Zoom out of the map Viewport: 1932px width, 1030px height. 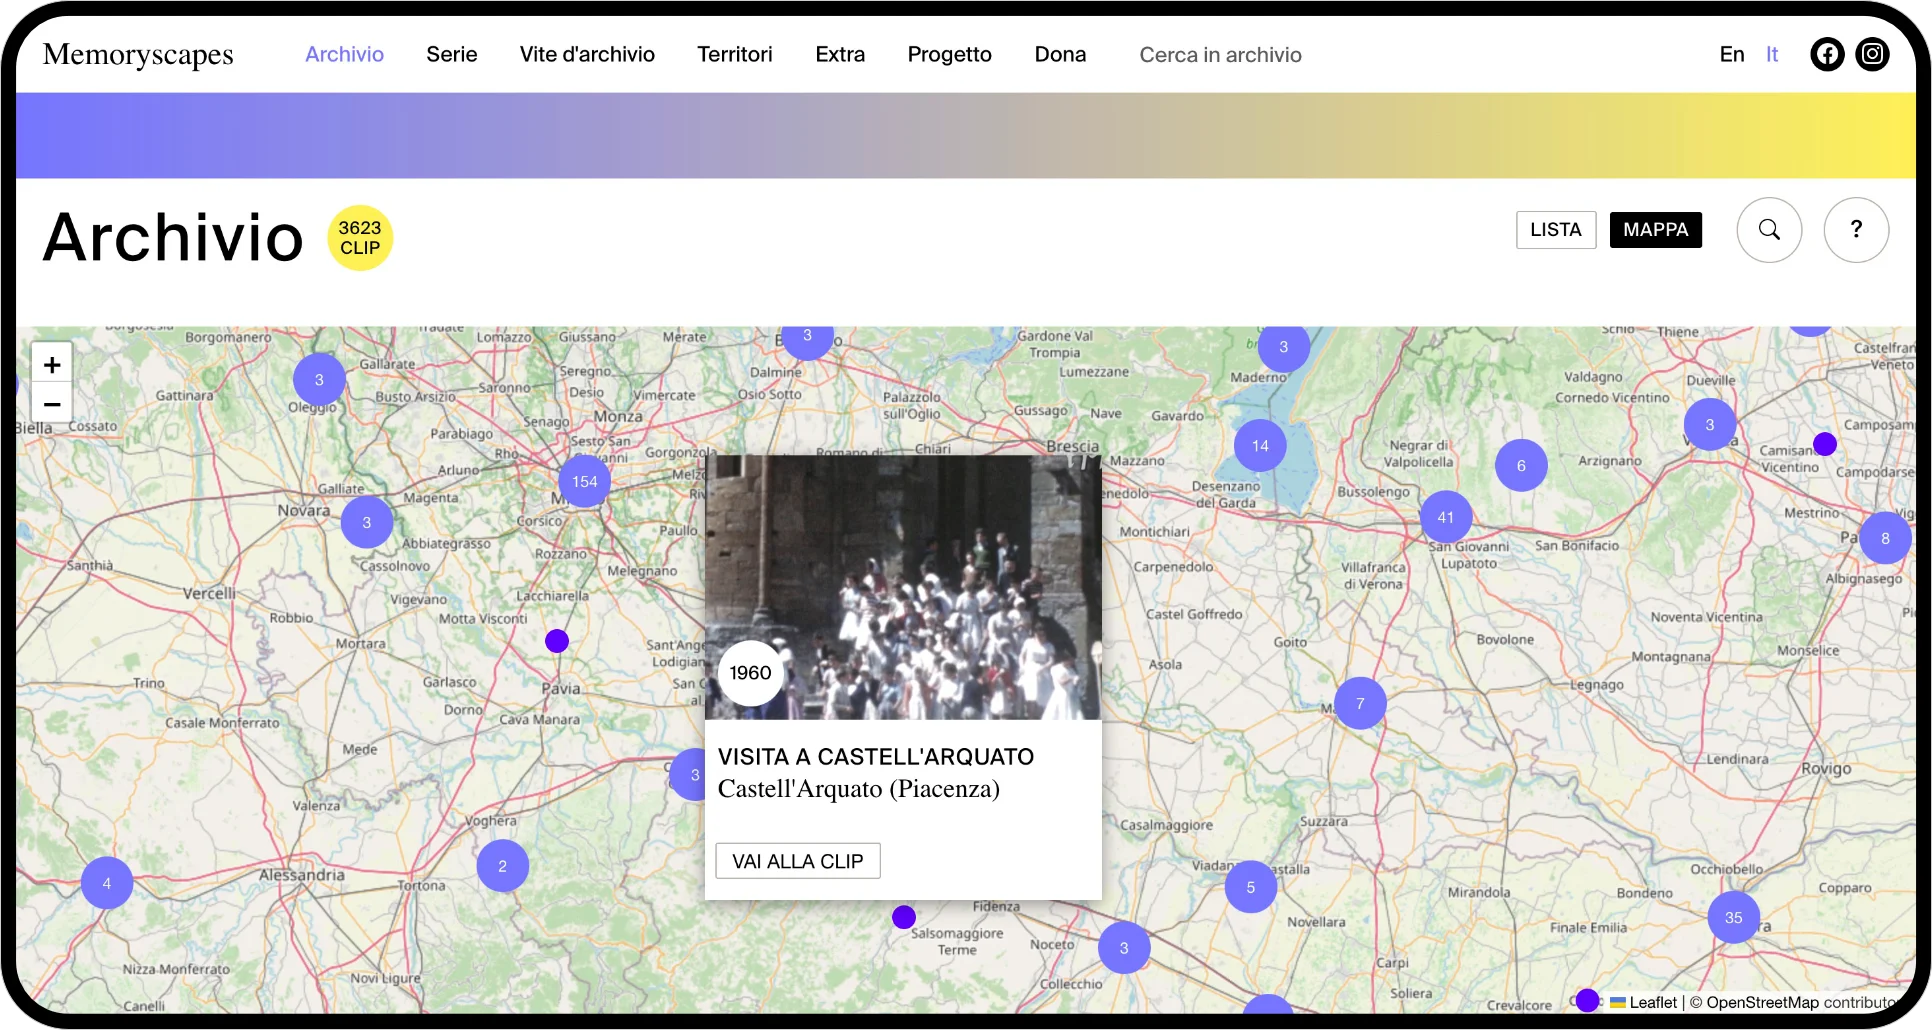click(52, 404)
